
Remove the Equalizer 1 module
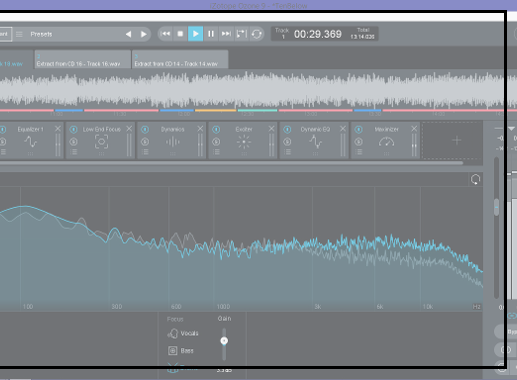pyautogui.click(x=58, y=129)
